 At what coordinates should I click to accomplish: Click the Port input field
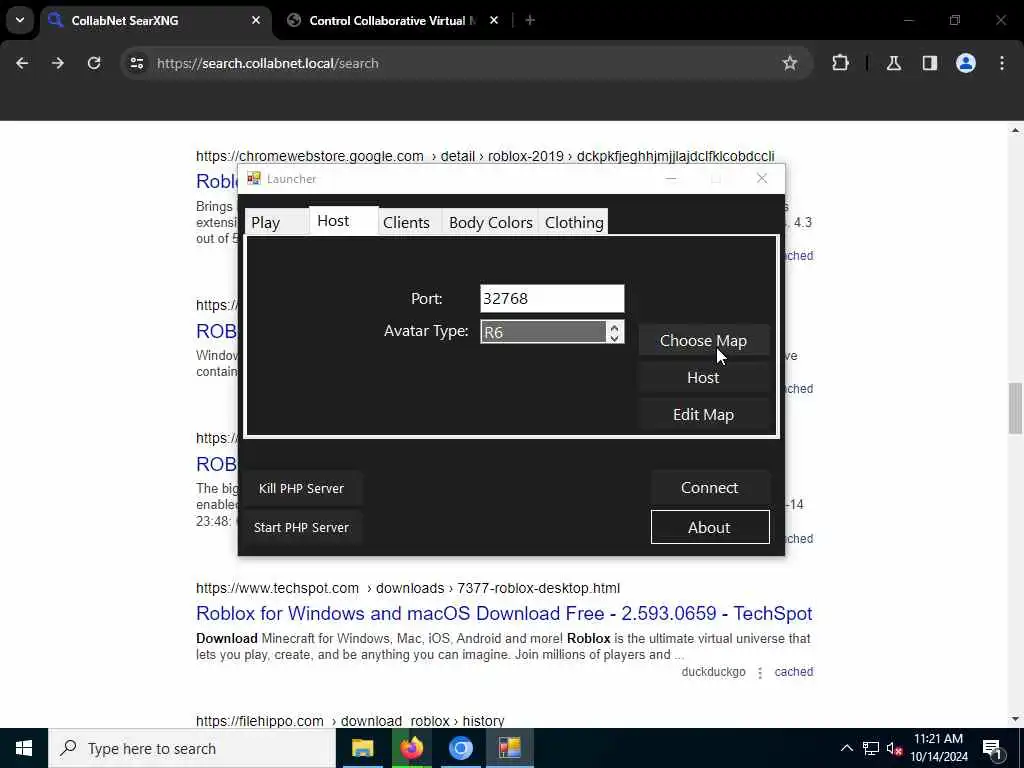552,298
